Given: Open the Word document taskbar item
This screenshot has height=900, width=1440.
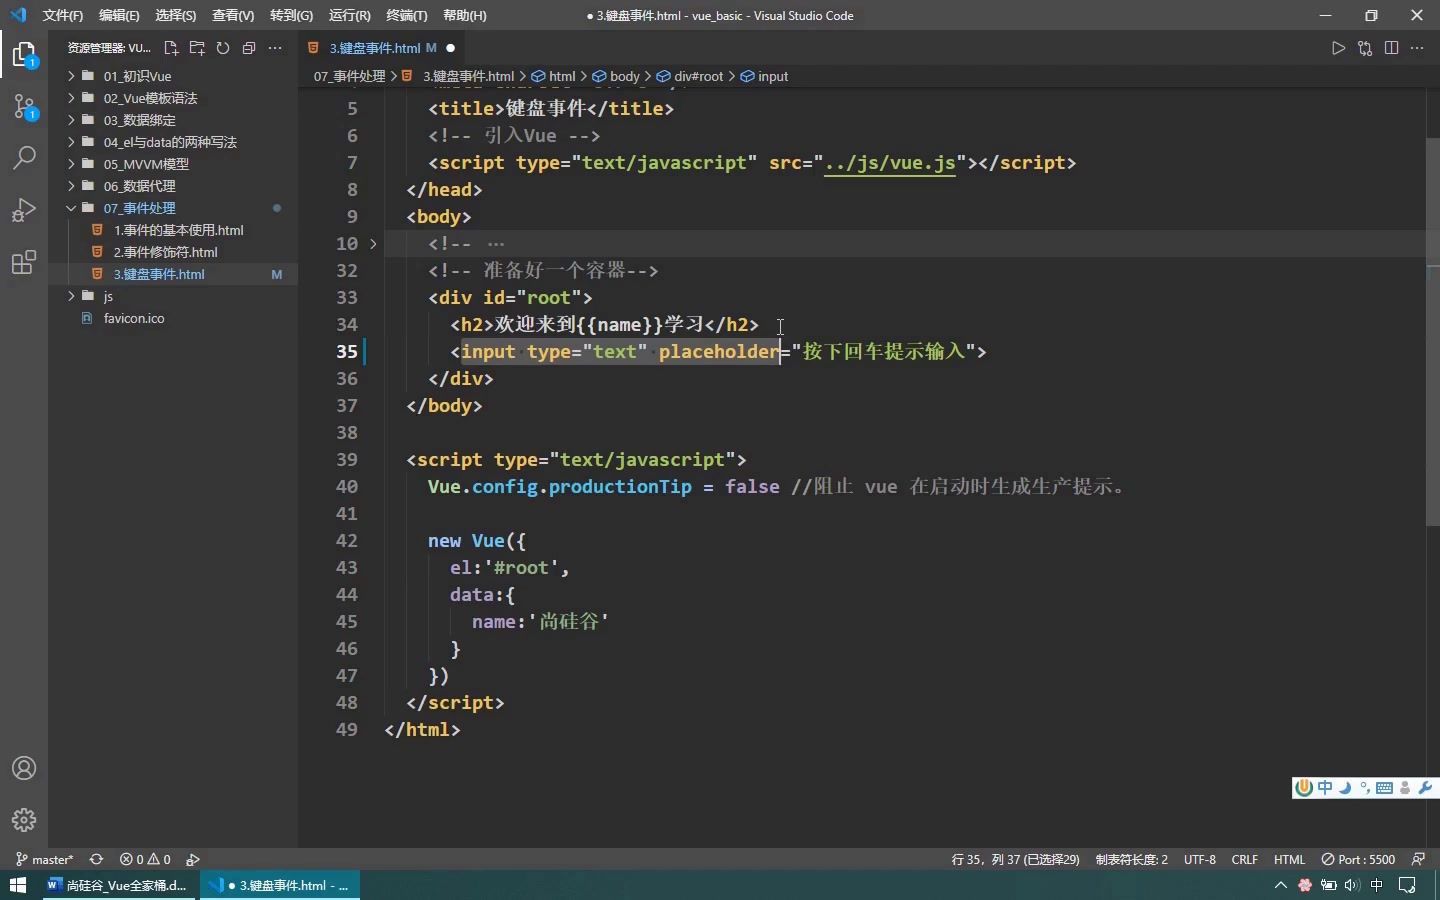Looking at the screenshot, I should pyautogui.click(x=118, y=885).
